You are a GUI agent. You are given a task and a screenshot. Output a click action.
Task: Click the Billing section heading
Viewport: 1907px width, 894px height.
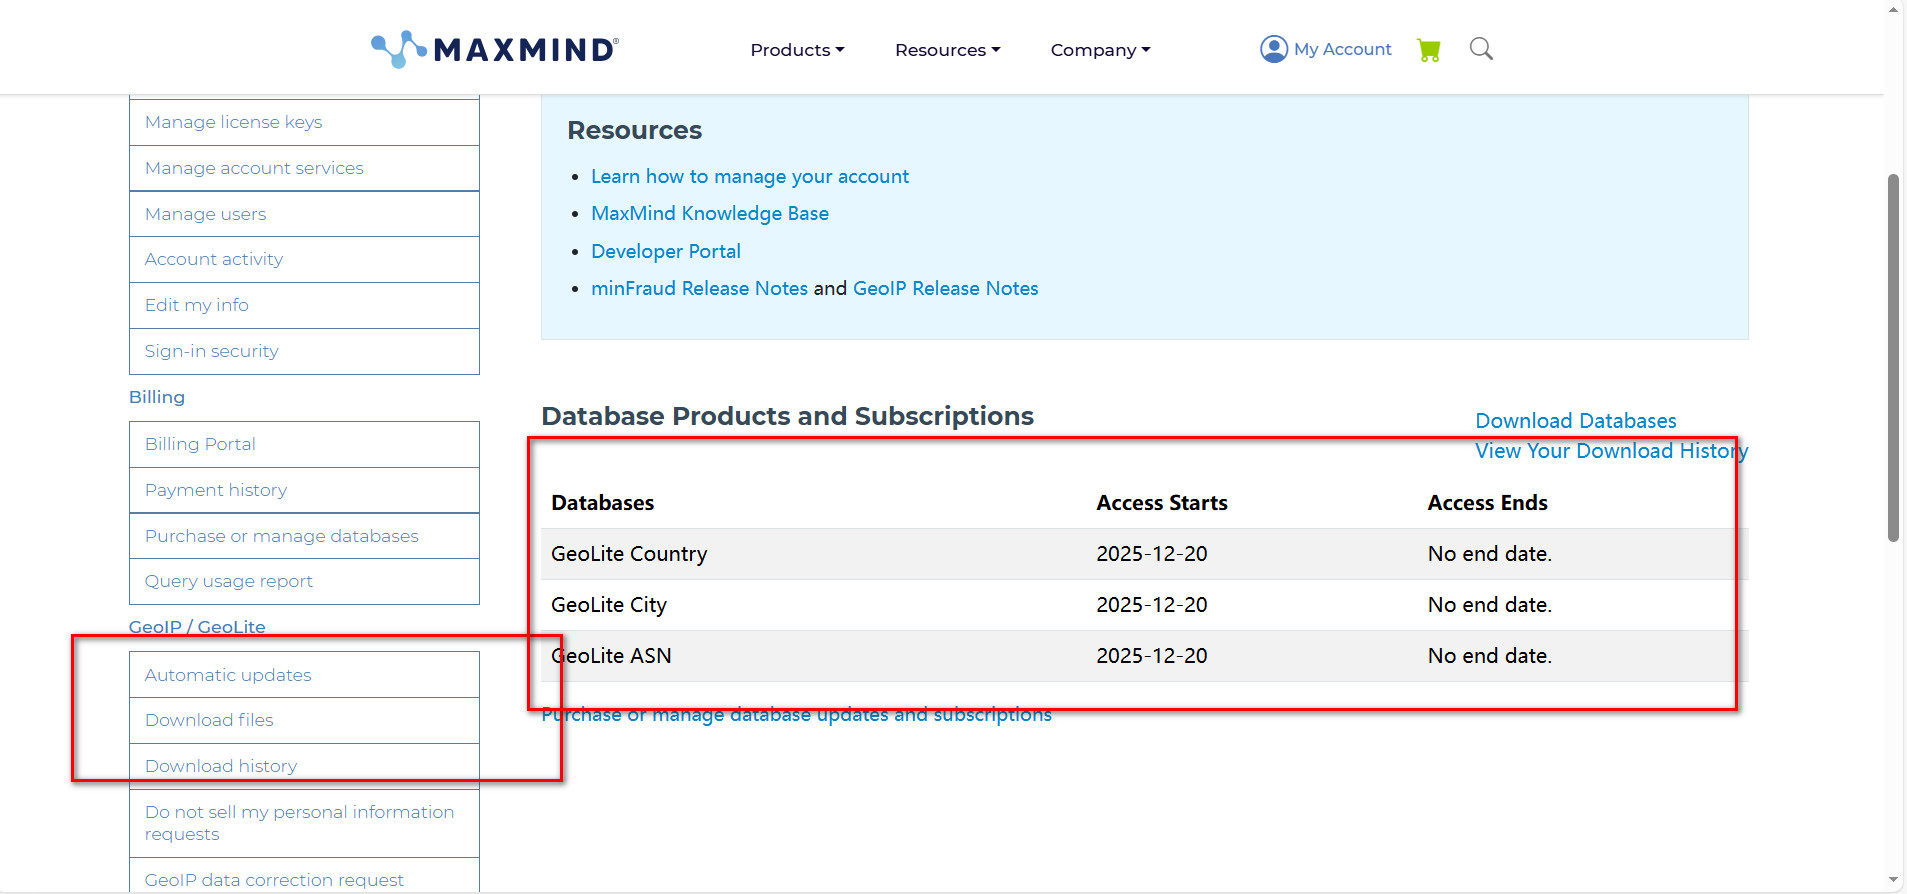click(157, 397)
